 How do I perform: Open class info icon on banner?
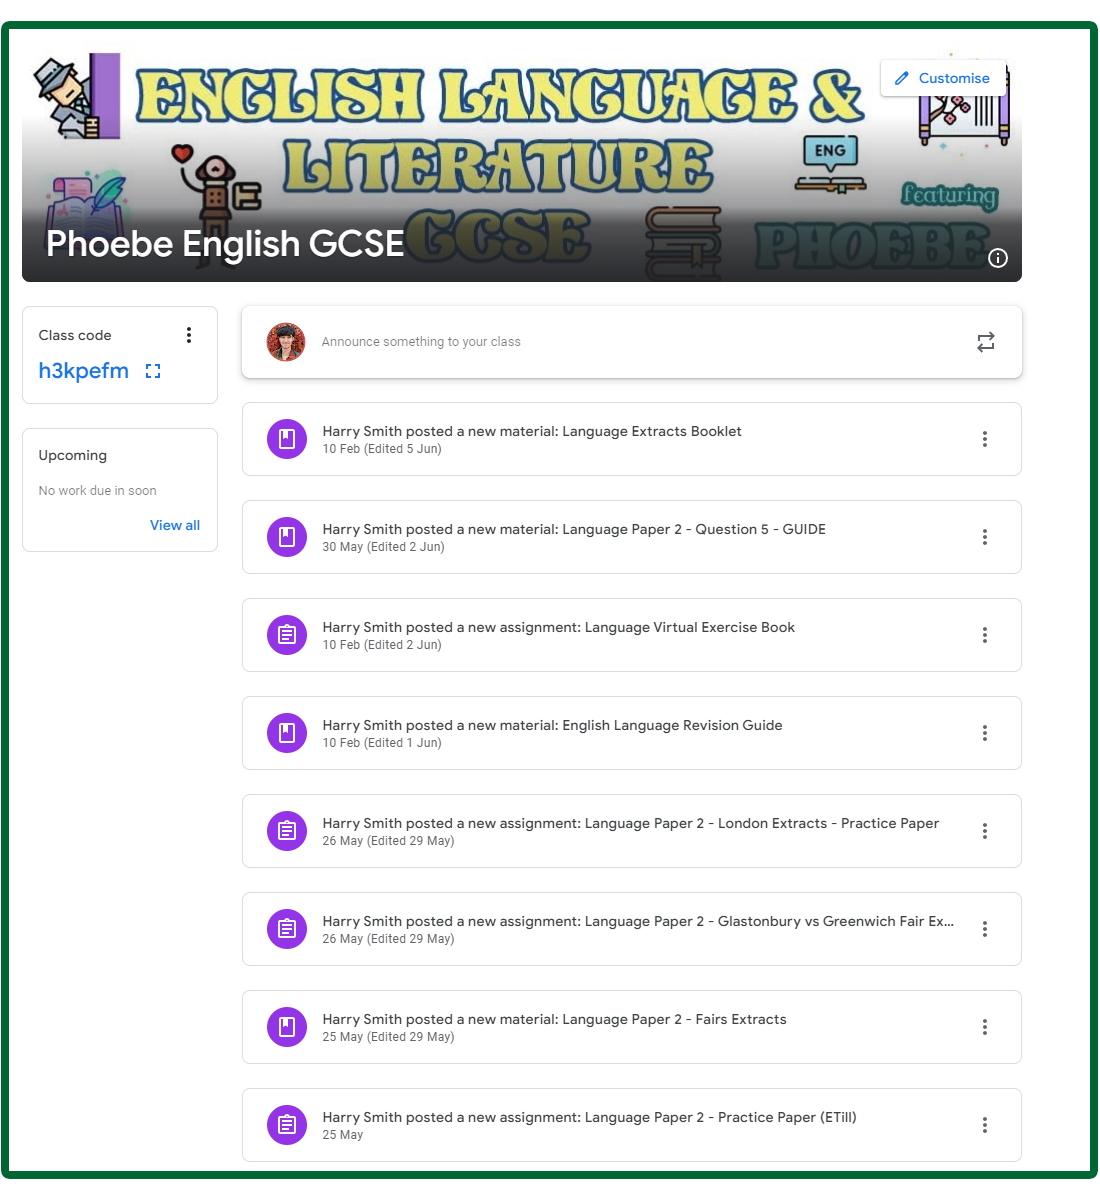pyautogui.click(x=998, y=258)
